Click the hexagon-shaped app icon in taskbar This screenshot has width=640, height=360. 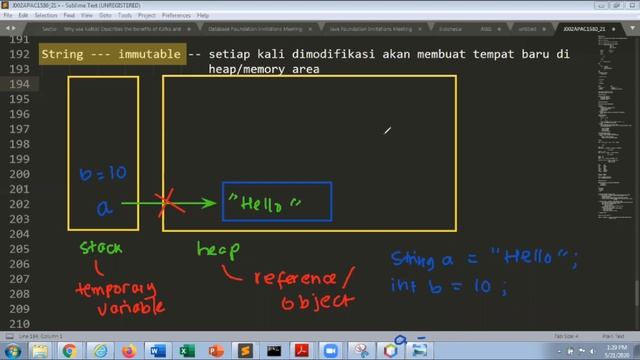click(390, 351)
